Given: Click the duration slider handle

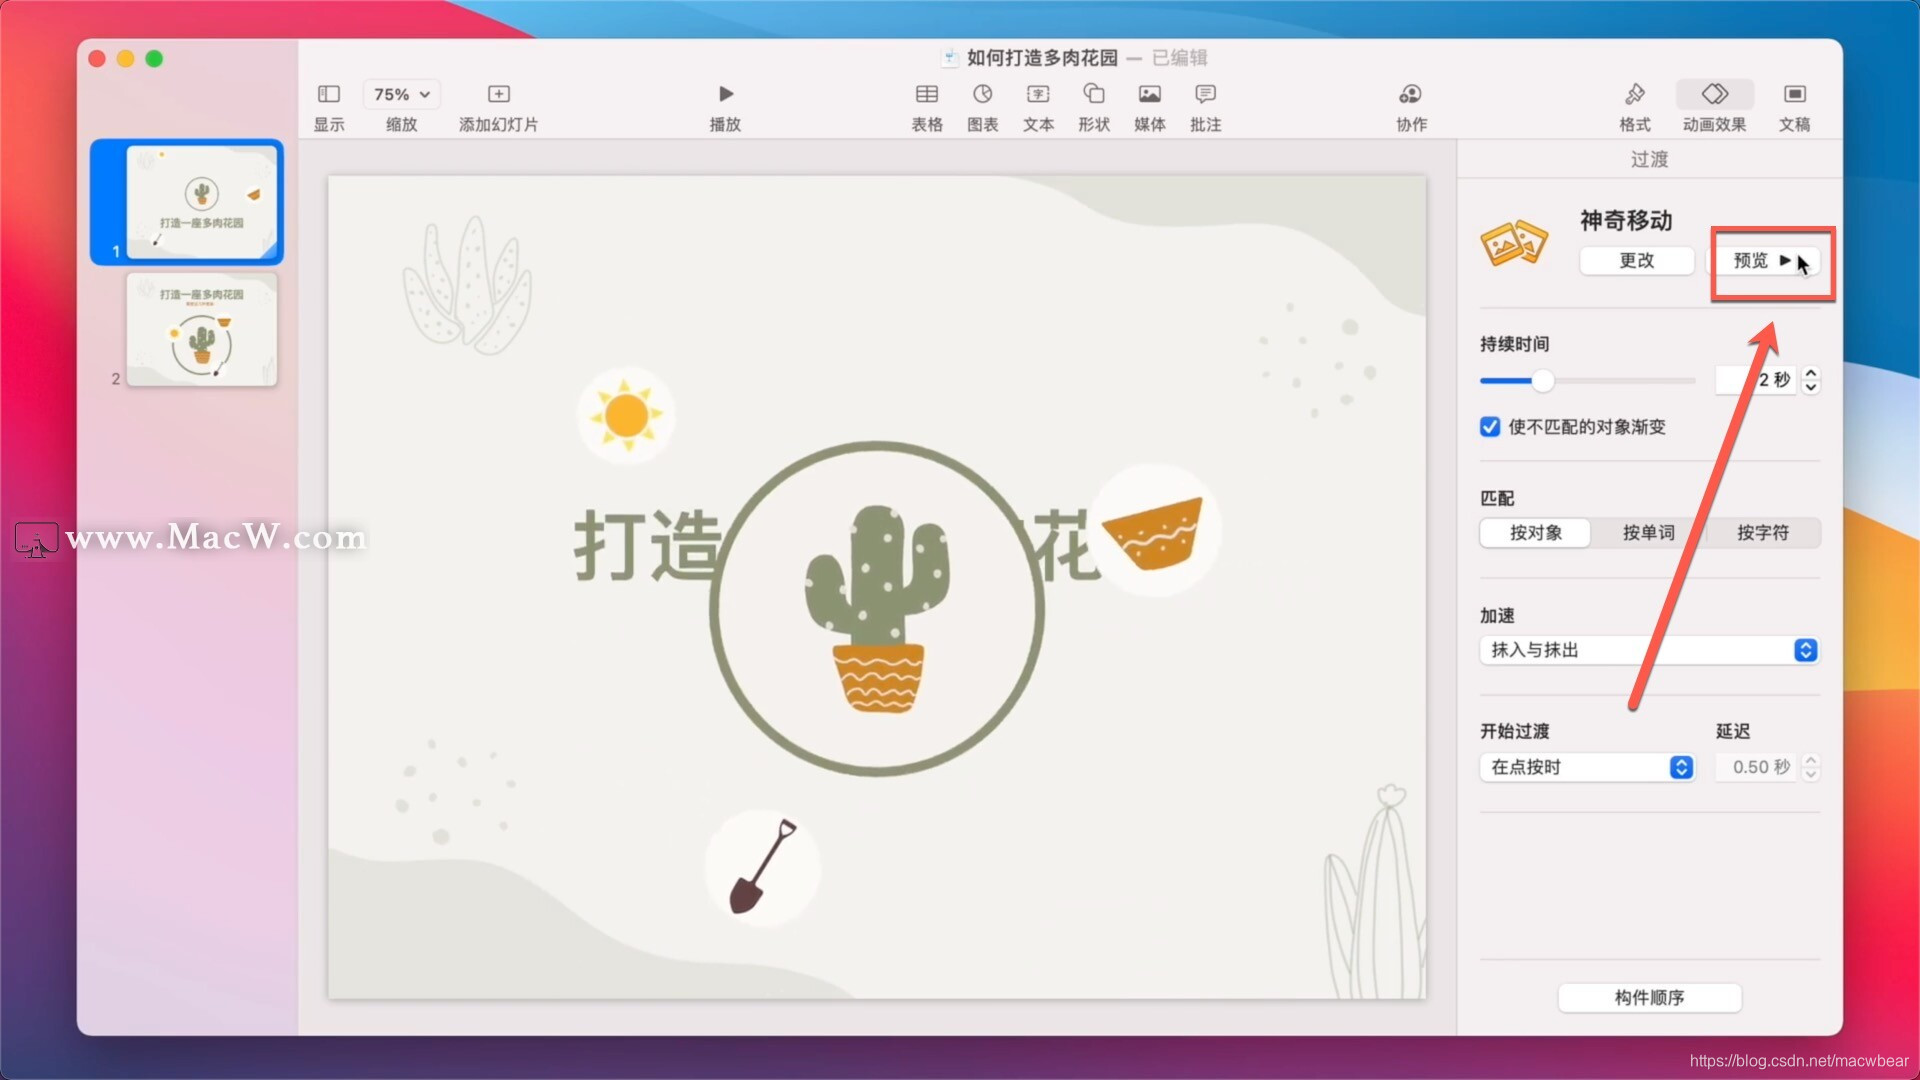Looking at the screenshot, I should (x=1543, y=381).
